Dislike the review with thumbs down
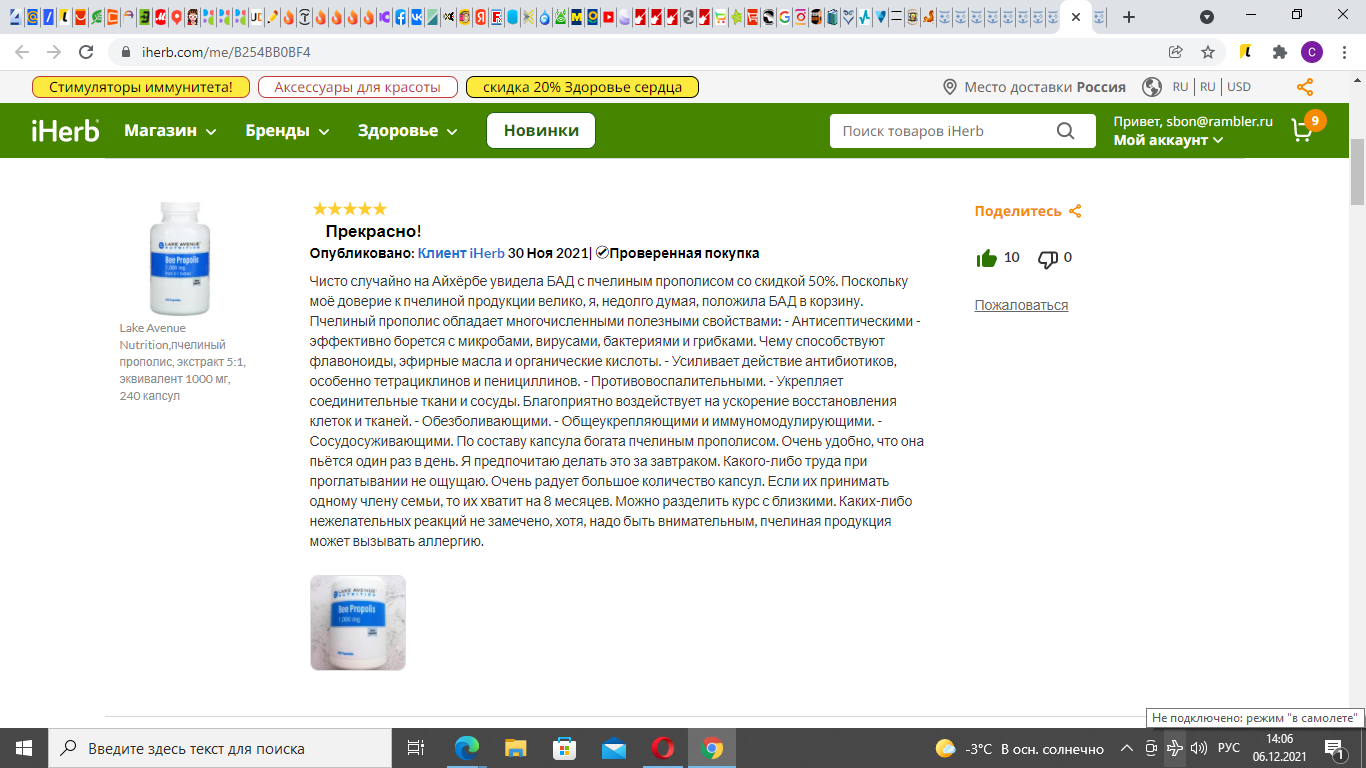 1048,259
